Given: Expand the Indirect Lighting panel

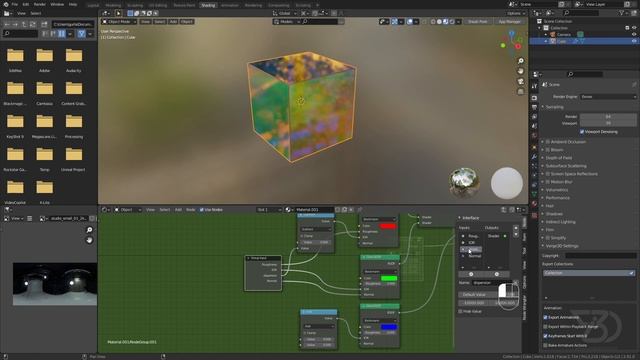Looking at the screenshot, I should 560,222.
